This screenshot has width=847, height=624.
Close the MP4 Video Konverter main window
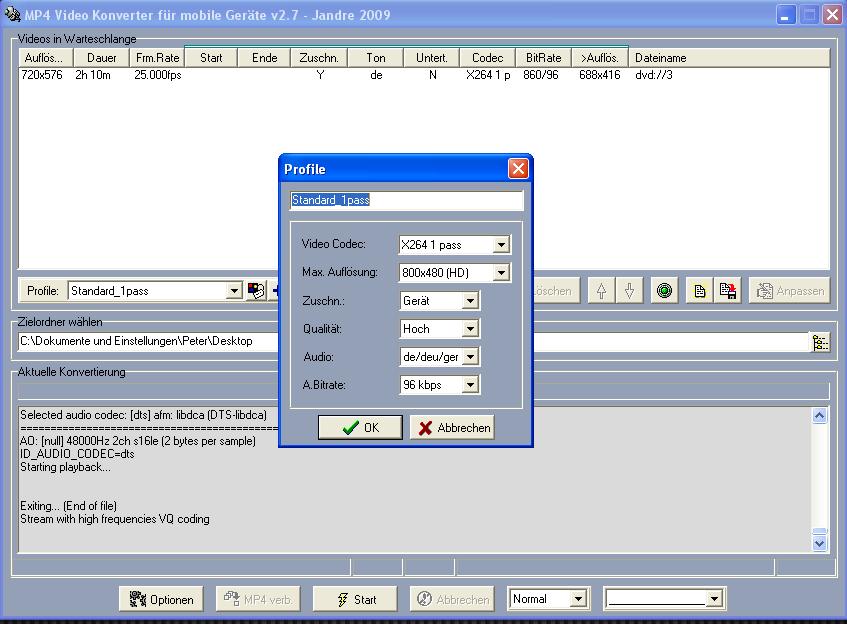(x=832, y=15)
